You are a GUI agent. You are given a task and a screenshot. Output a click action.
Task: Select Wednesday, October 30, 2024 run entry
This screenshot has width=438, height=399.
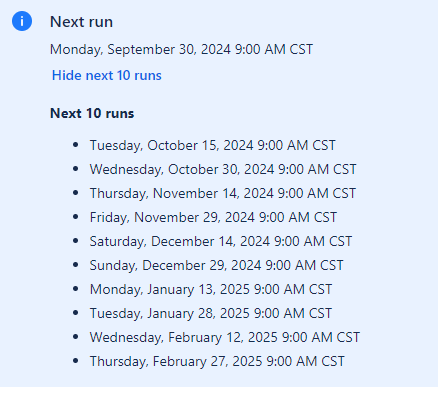[223, 169]
